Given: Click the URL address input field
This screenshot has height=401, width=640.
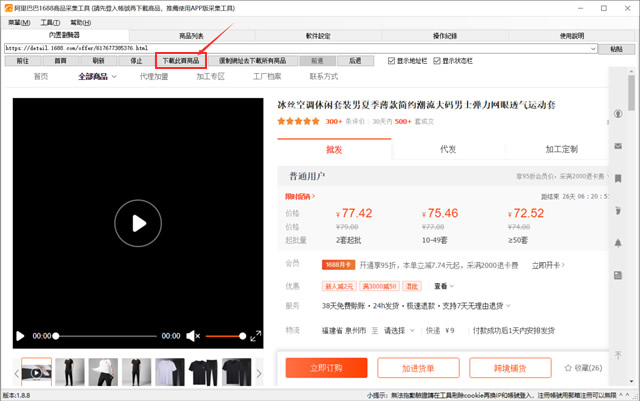Looking at the screenshot, I should (x=300, y=48).
